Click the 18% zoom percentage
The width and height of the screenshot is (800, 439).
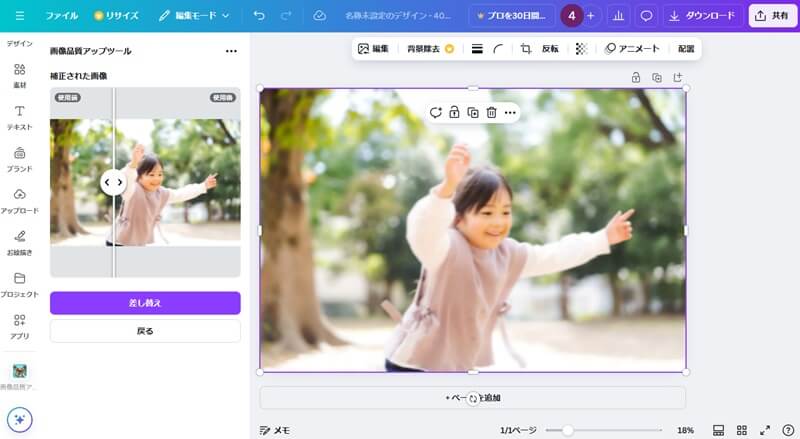click(x=685, y=430)
